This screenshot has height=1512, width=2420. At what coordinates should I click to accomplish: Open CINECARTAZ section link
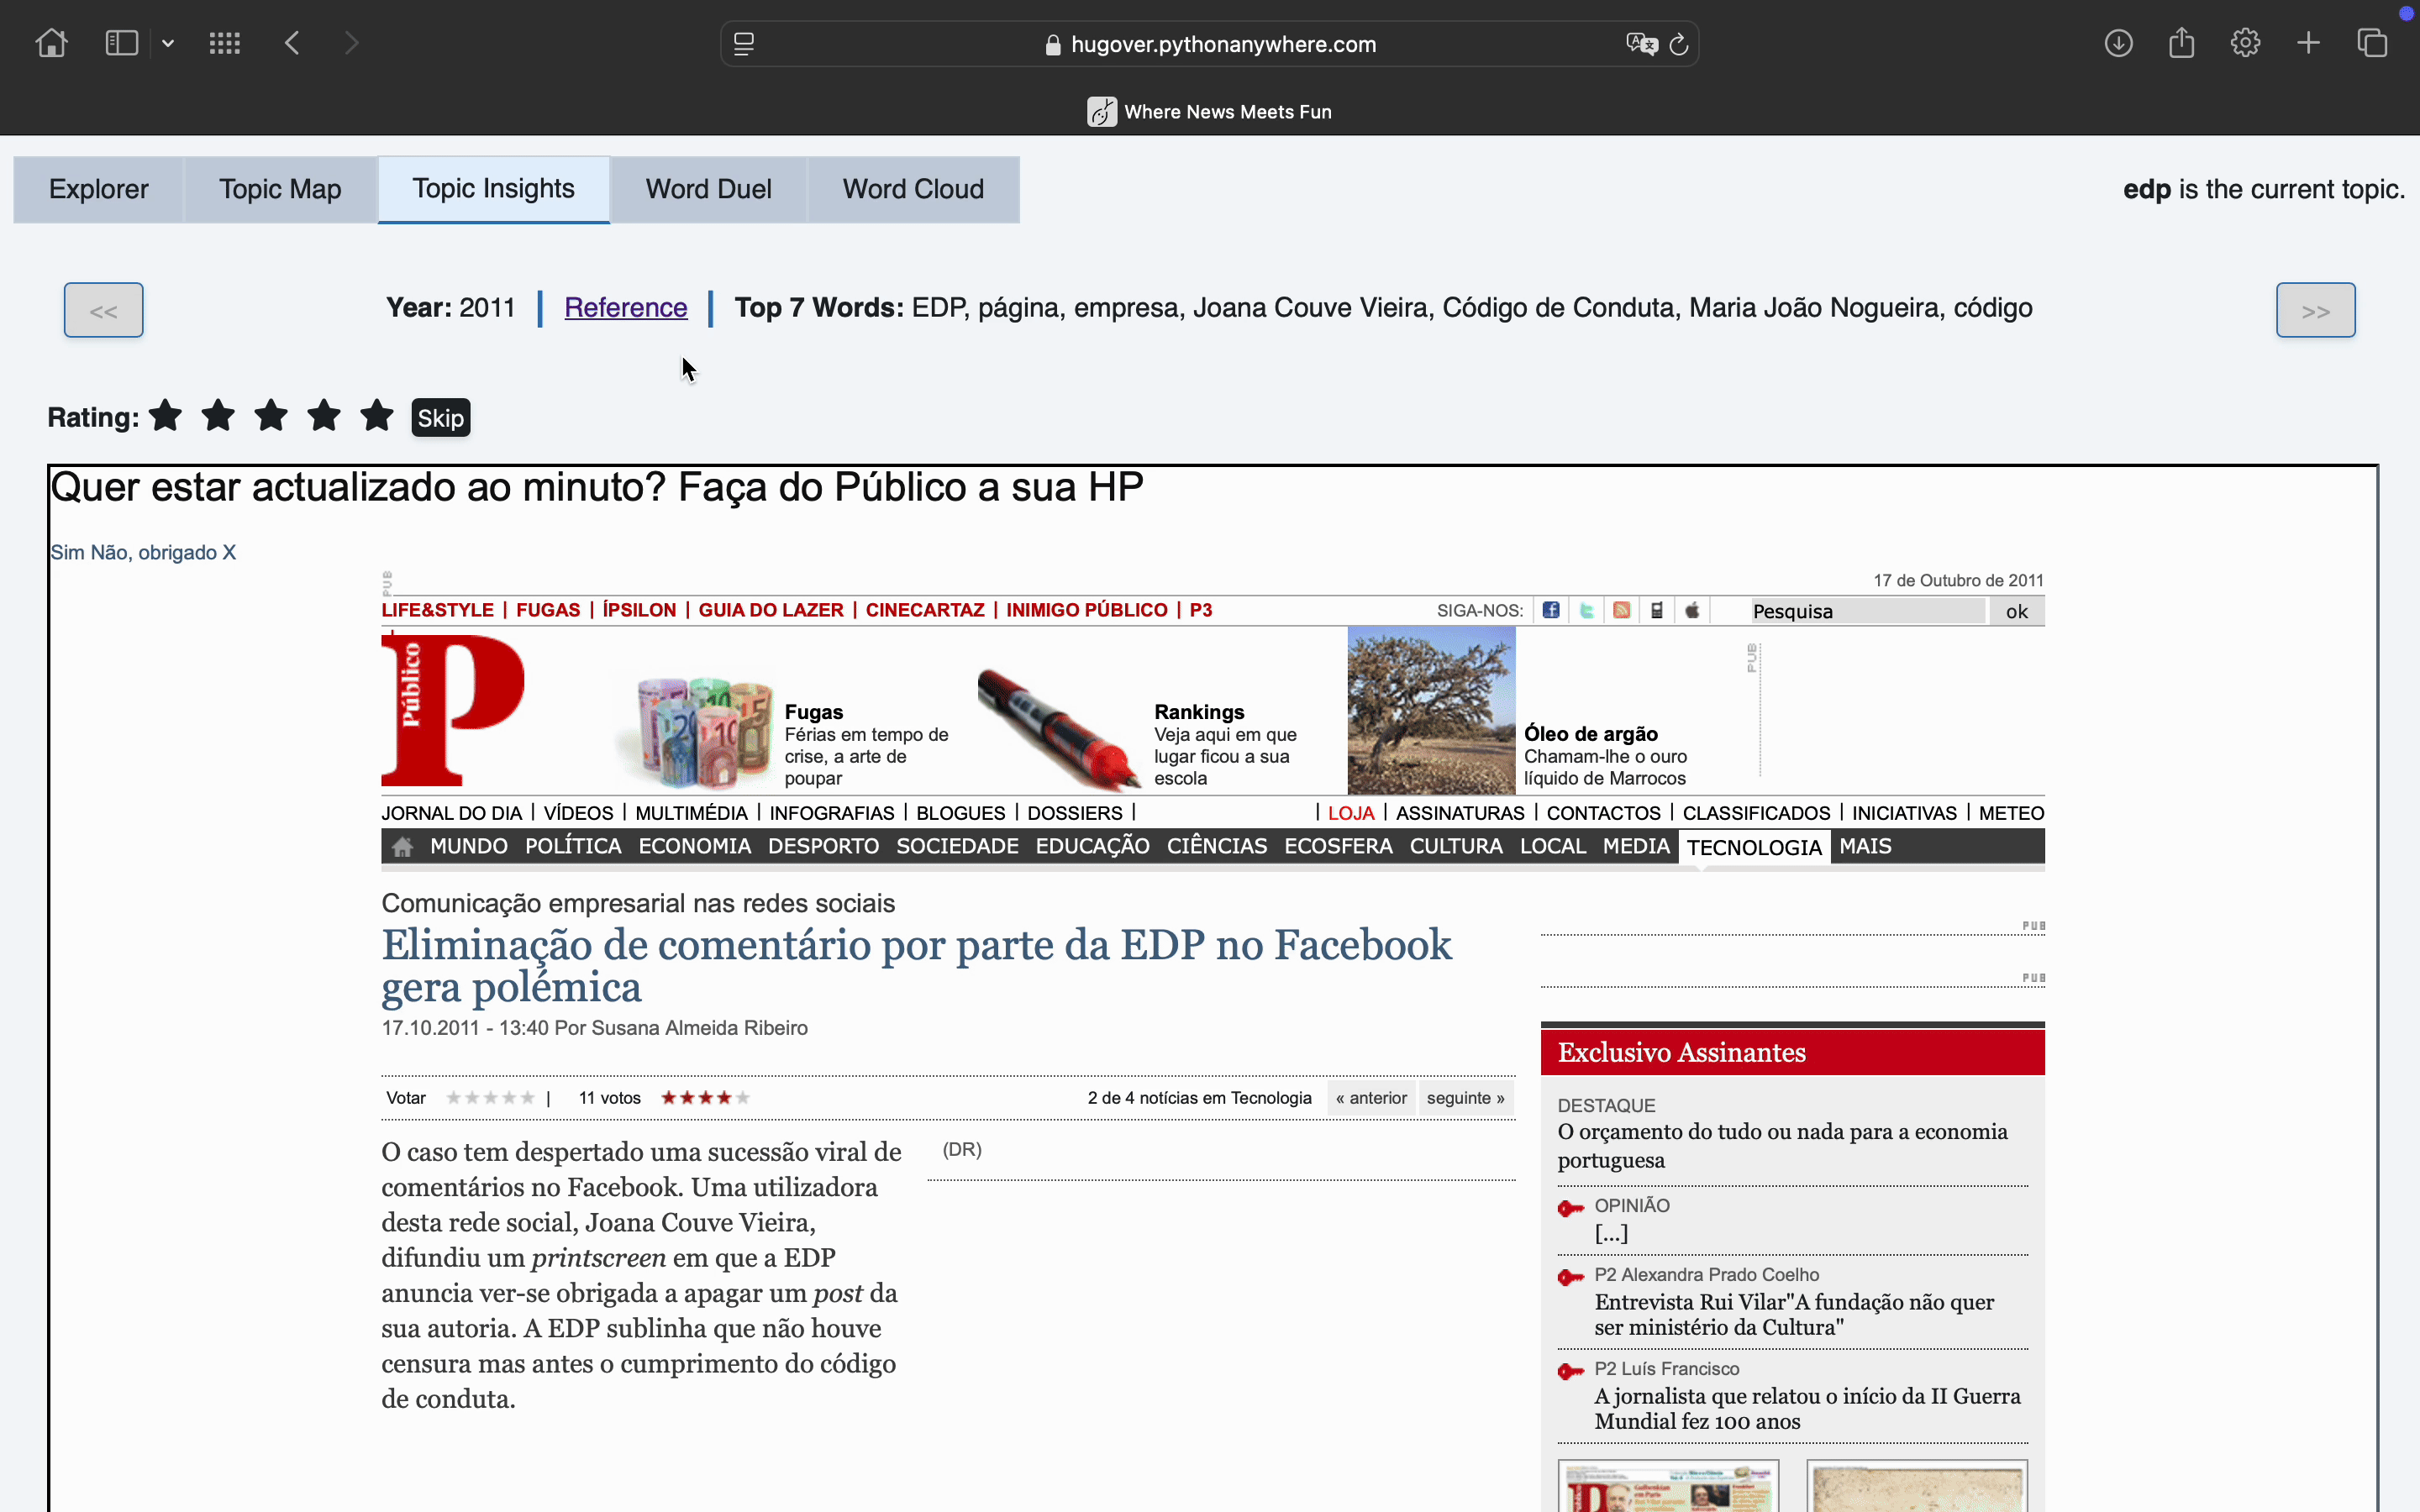[925, 610]
